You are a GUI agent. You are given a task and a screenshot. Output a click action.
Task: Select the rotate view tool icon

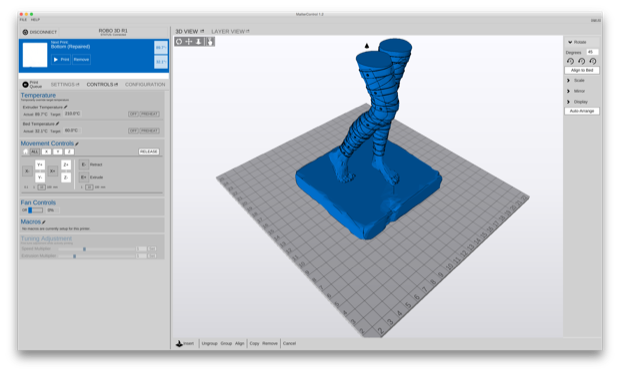coord(179,42)
